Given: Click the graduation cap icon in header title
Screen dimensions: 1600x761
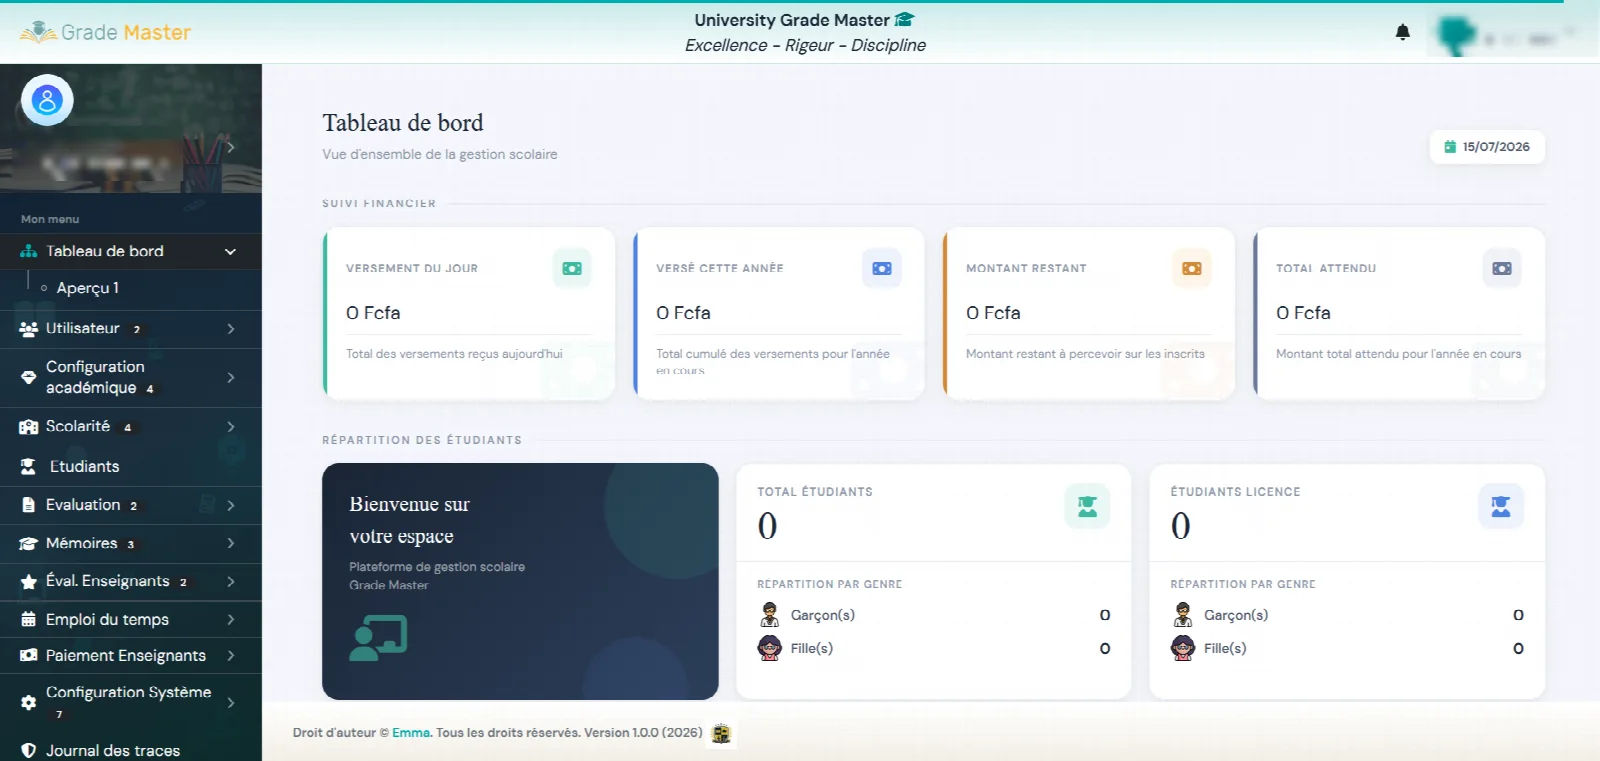Looking at the screenshot, I should 905,19.
